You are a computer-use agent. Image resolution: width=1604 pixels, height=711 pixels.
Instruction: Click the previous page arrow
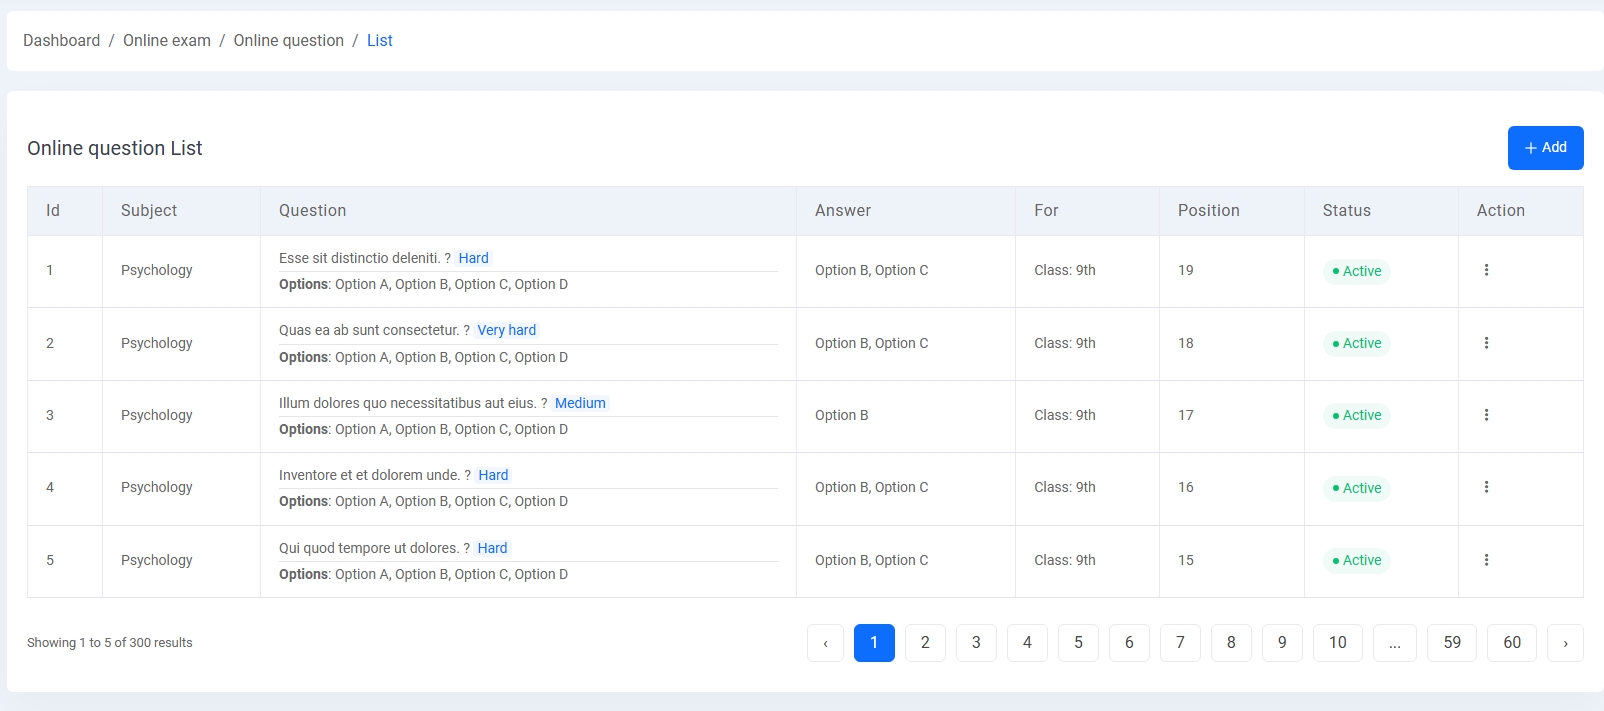(825, 643)
